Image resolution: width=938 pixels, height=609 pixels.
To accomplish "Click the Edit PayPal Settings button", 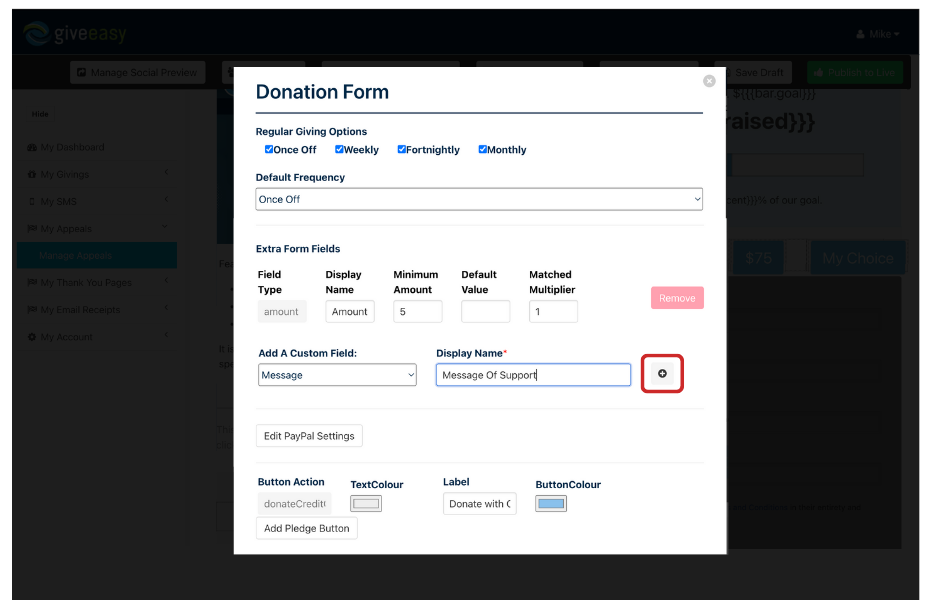I will [309, 435].
